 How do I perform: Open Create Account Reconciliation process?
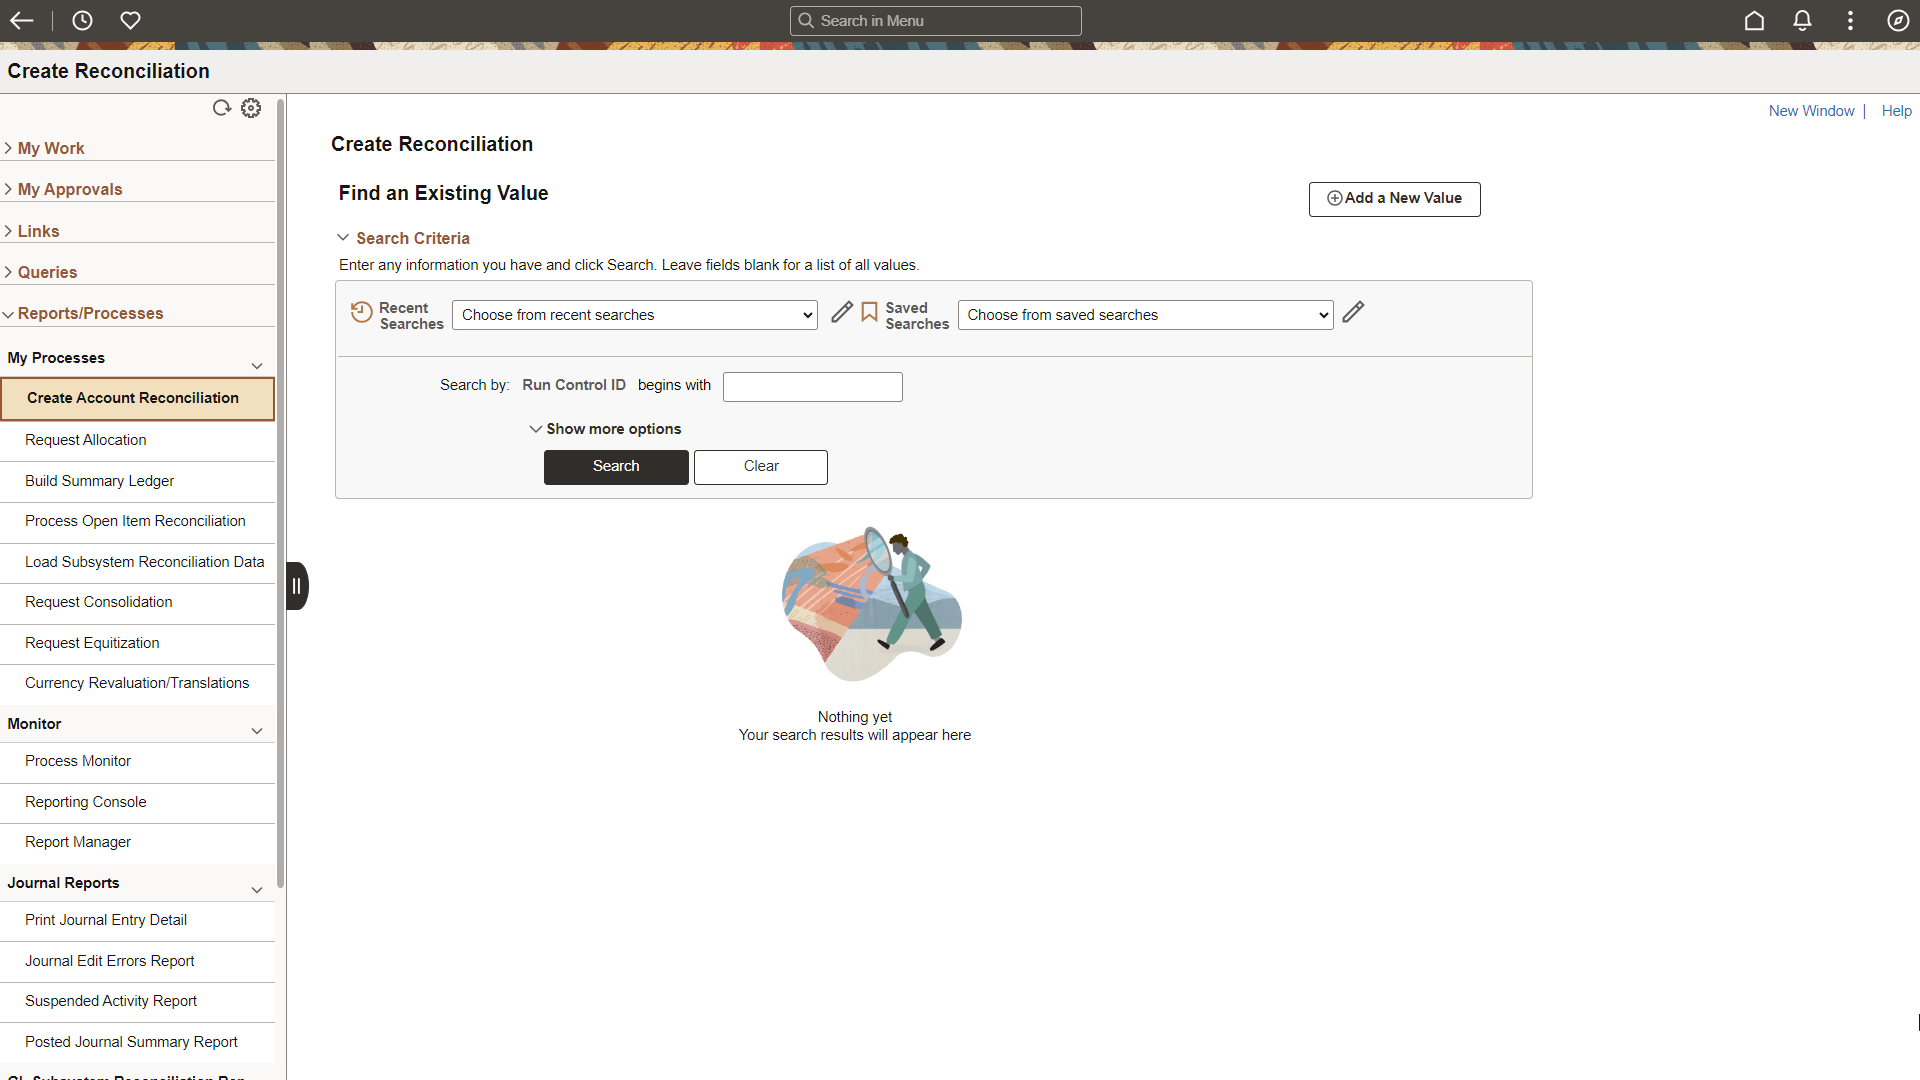coord(132,397)
